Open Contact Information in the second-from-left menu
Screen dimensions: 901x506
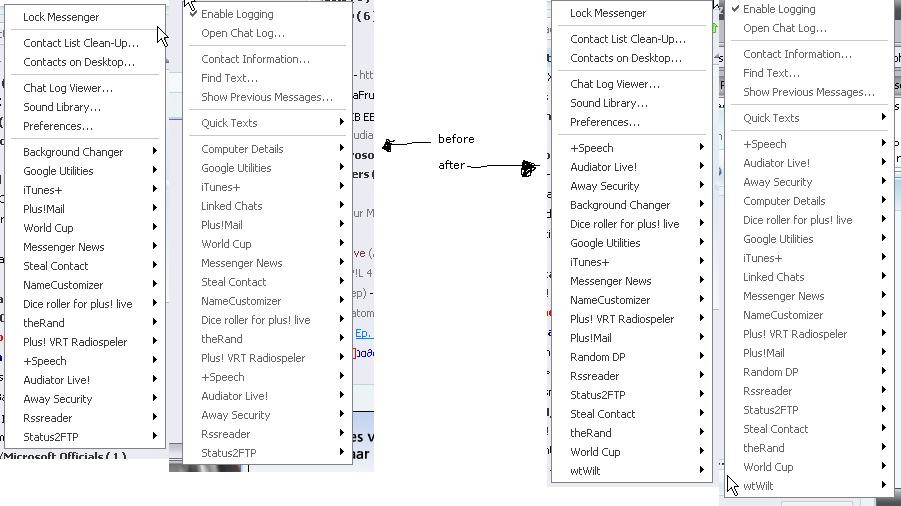[x=255, y=59]
